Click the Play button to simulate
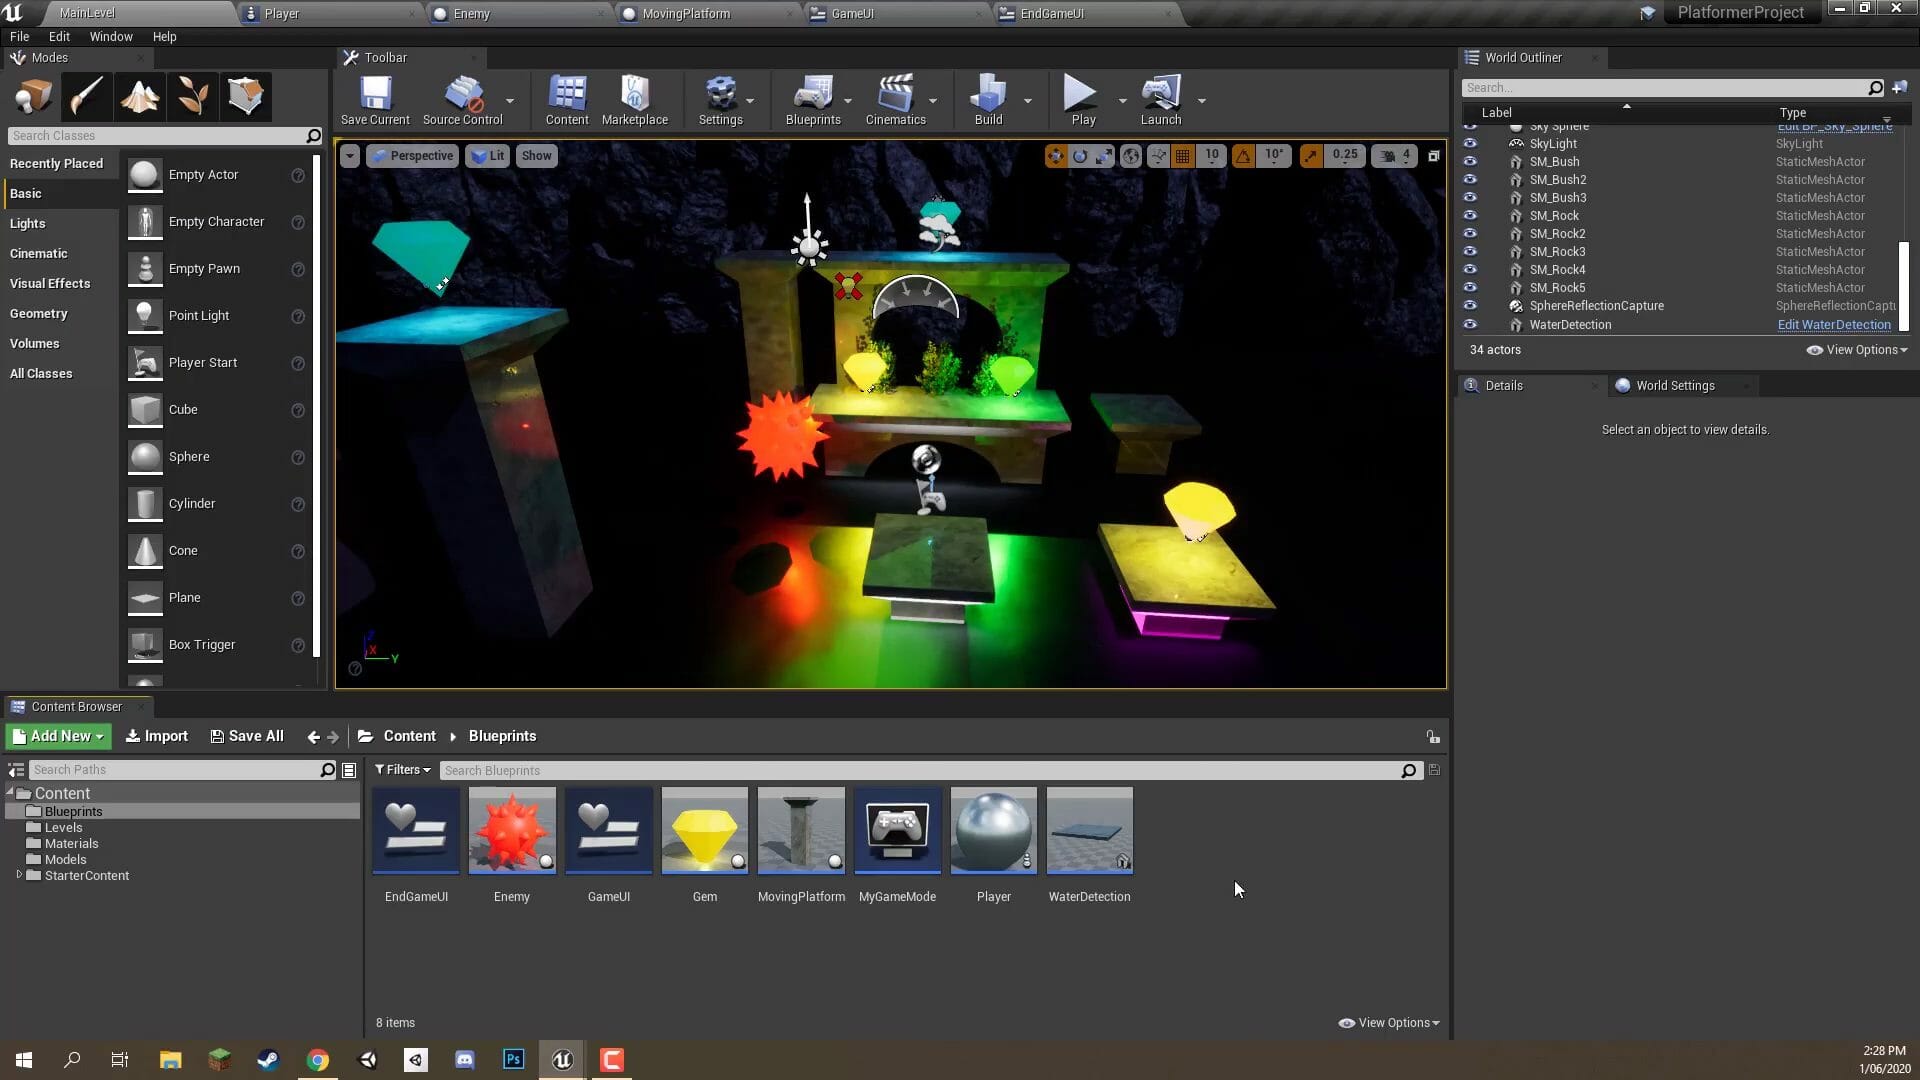Screen dimensions: 1920x1080 coord(1079,99)
